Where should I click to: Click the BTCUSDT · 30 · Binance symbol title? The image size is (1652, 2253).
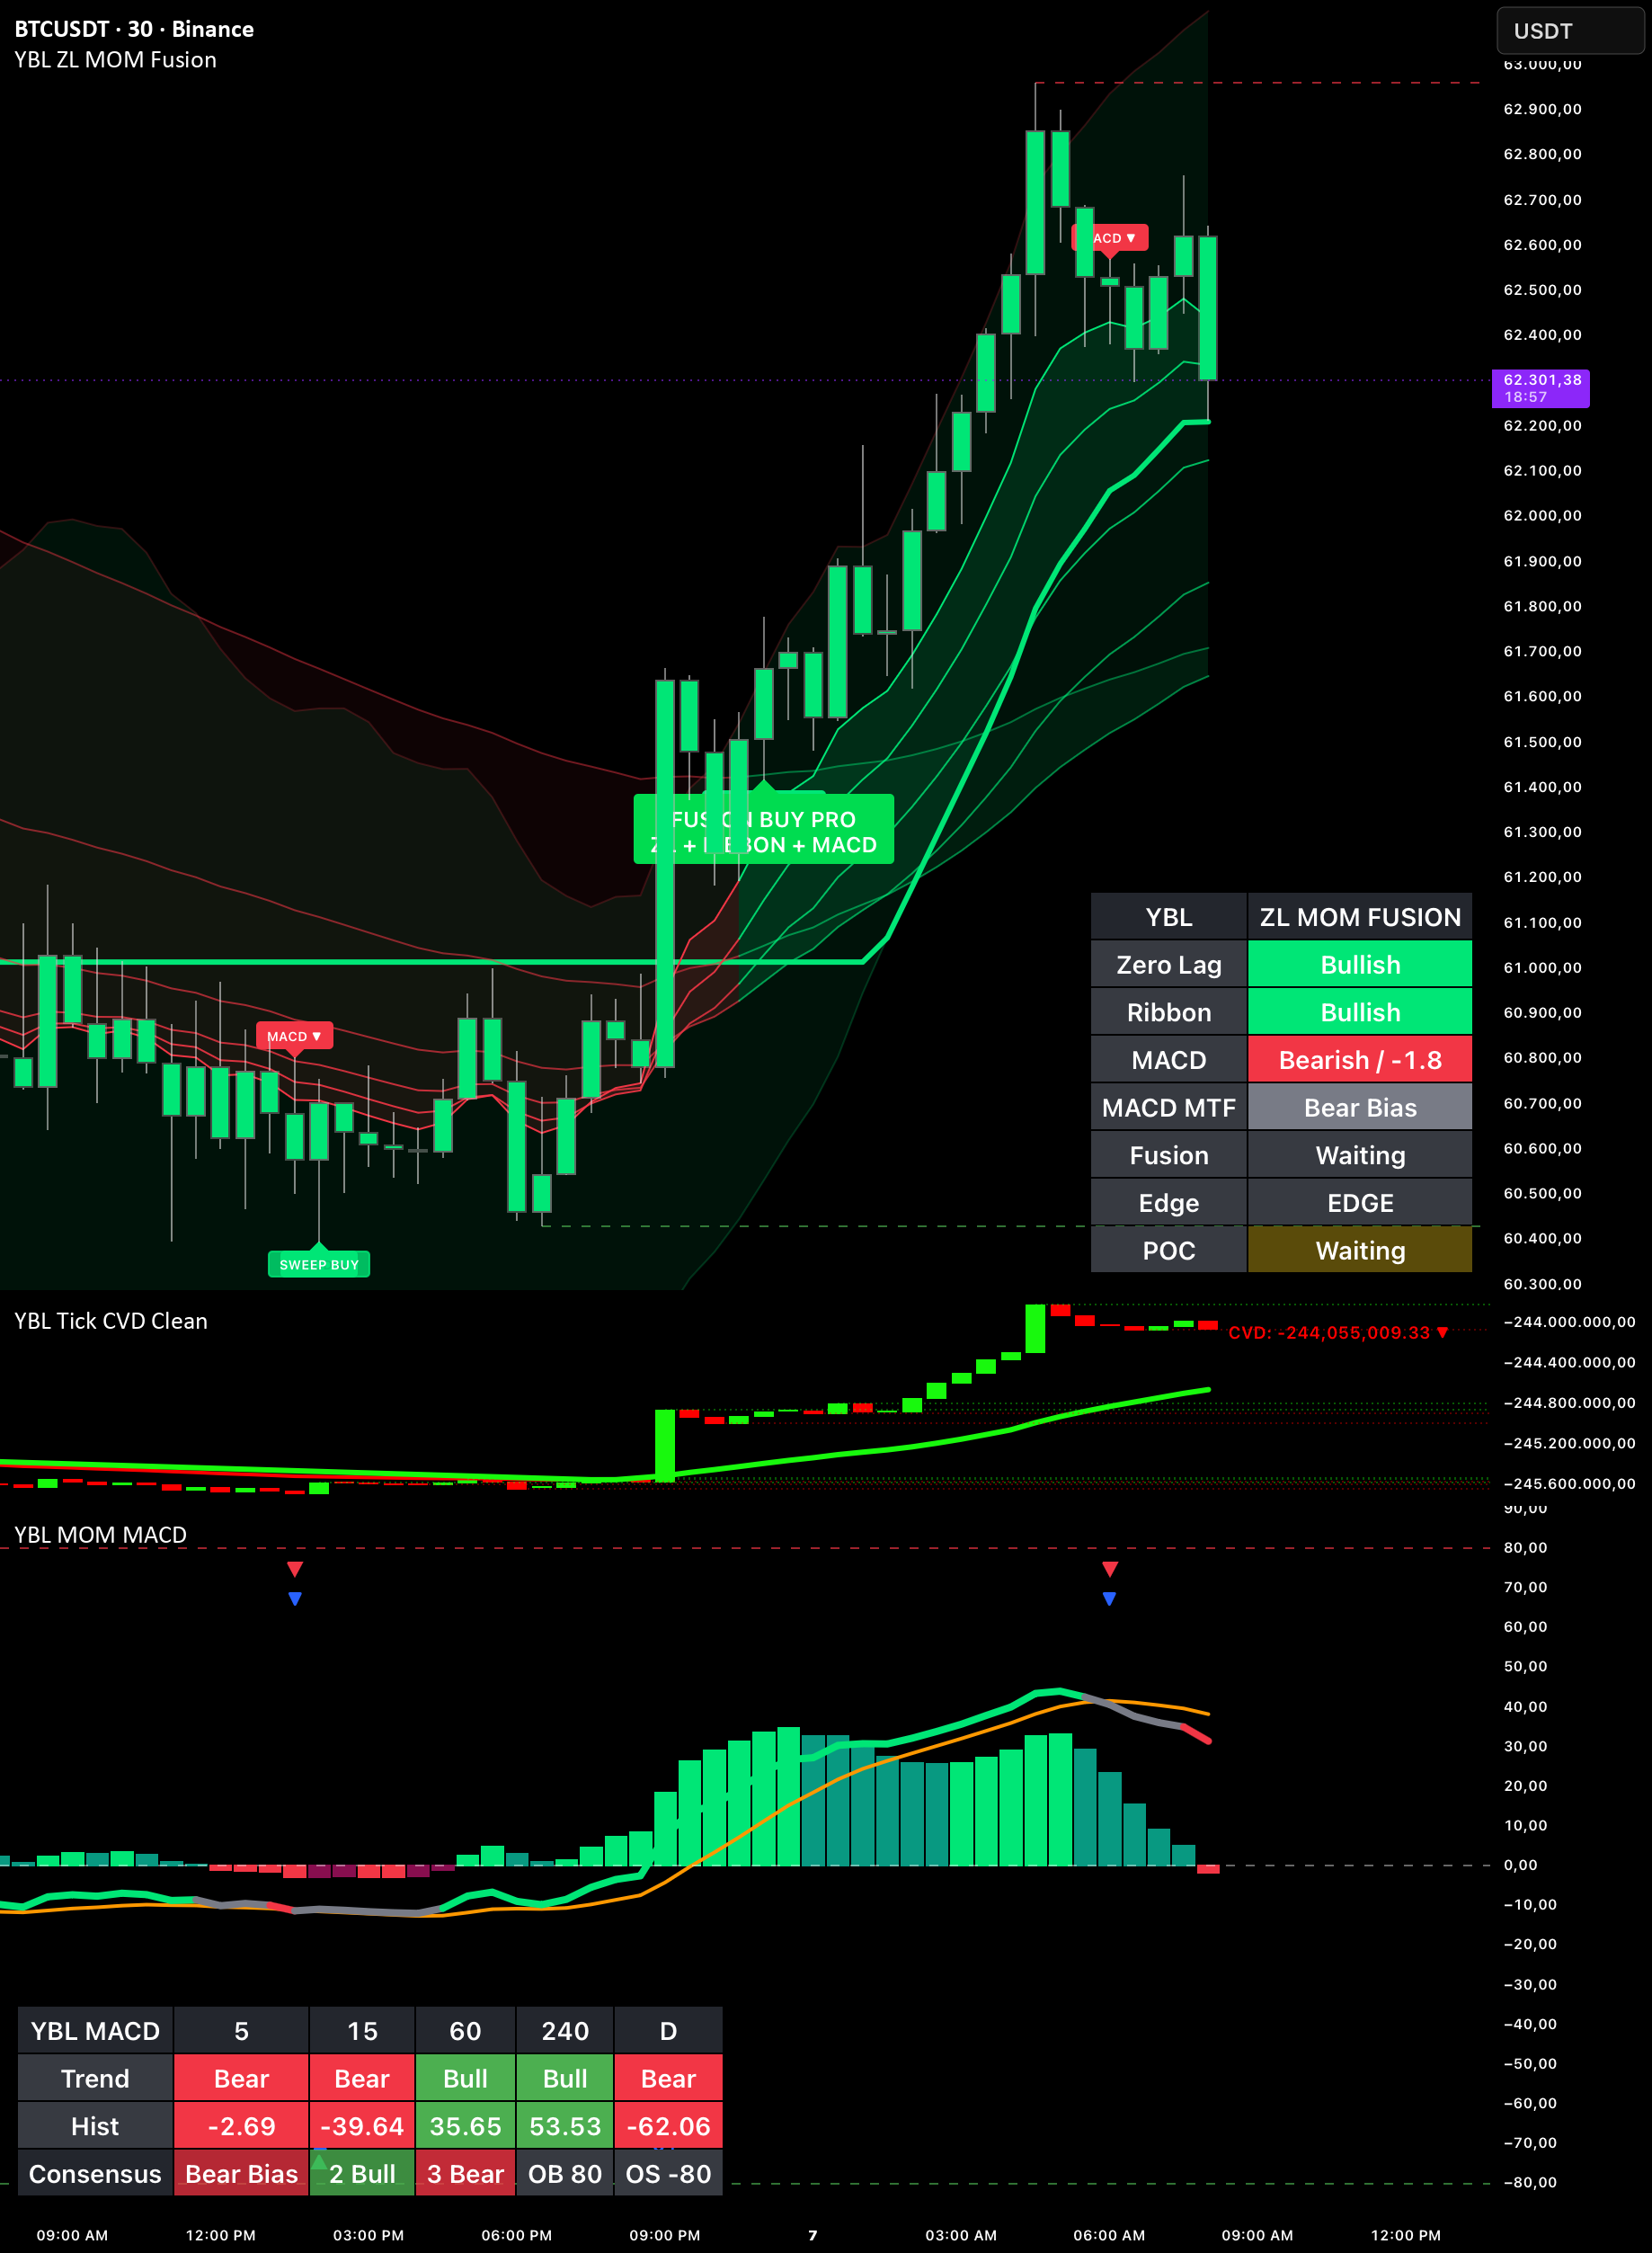tap(134, 29)
